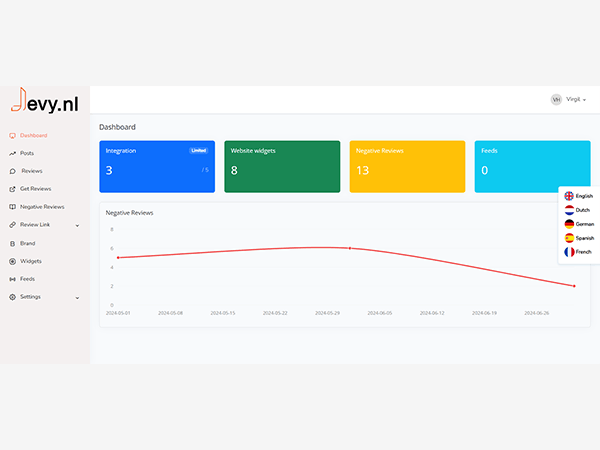Screen dimensions: 600x450
Task: Click the English UK flag icon
Action: tap(569, 196)
